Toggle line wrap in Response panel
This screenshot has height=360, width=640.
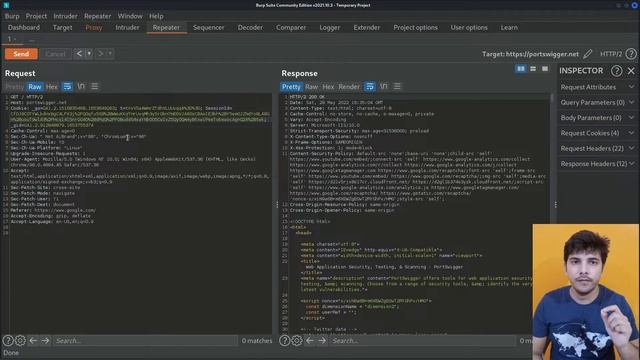click(370, 87)
